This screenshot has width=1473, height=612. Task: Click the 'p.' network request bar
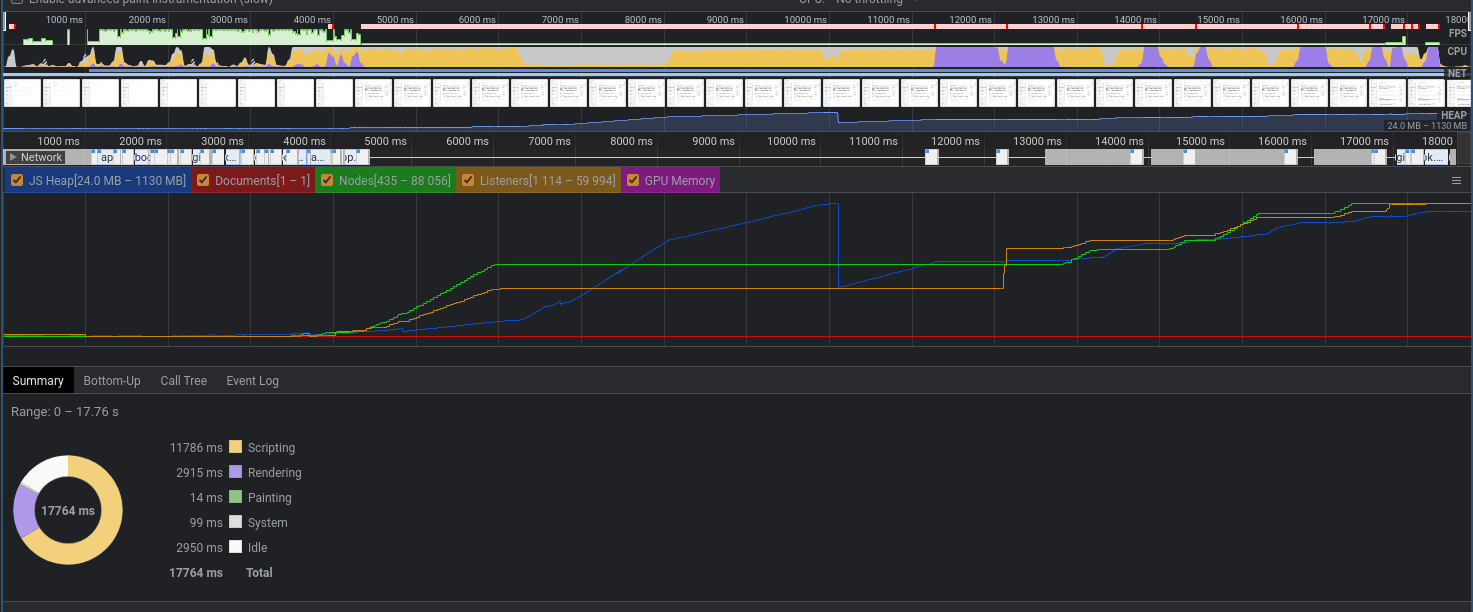[350, 157]
